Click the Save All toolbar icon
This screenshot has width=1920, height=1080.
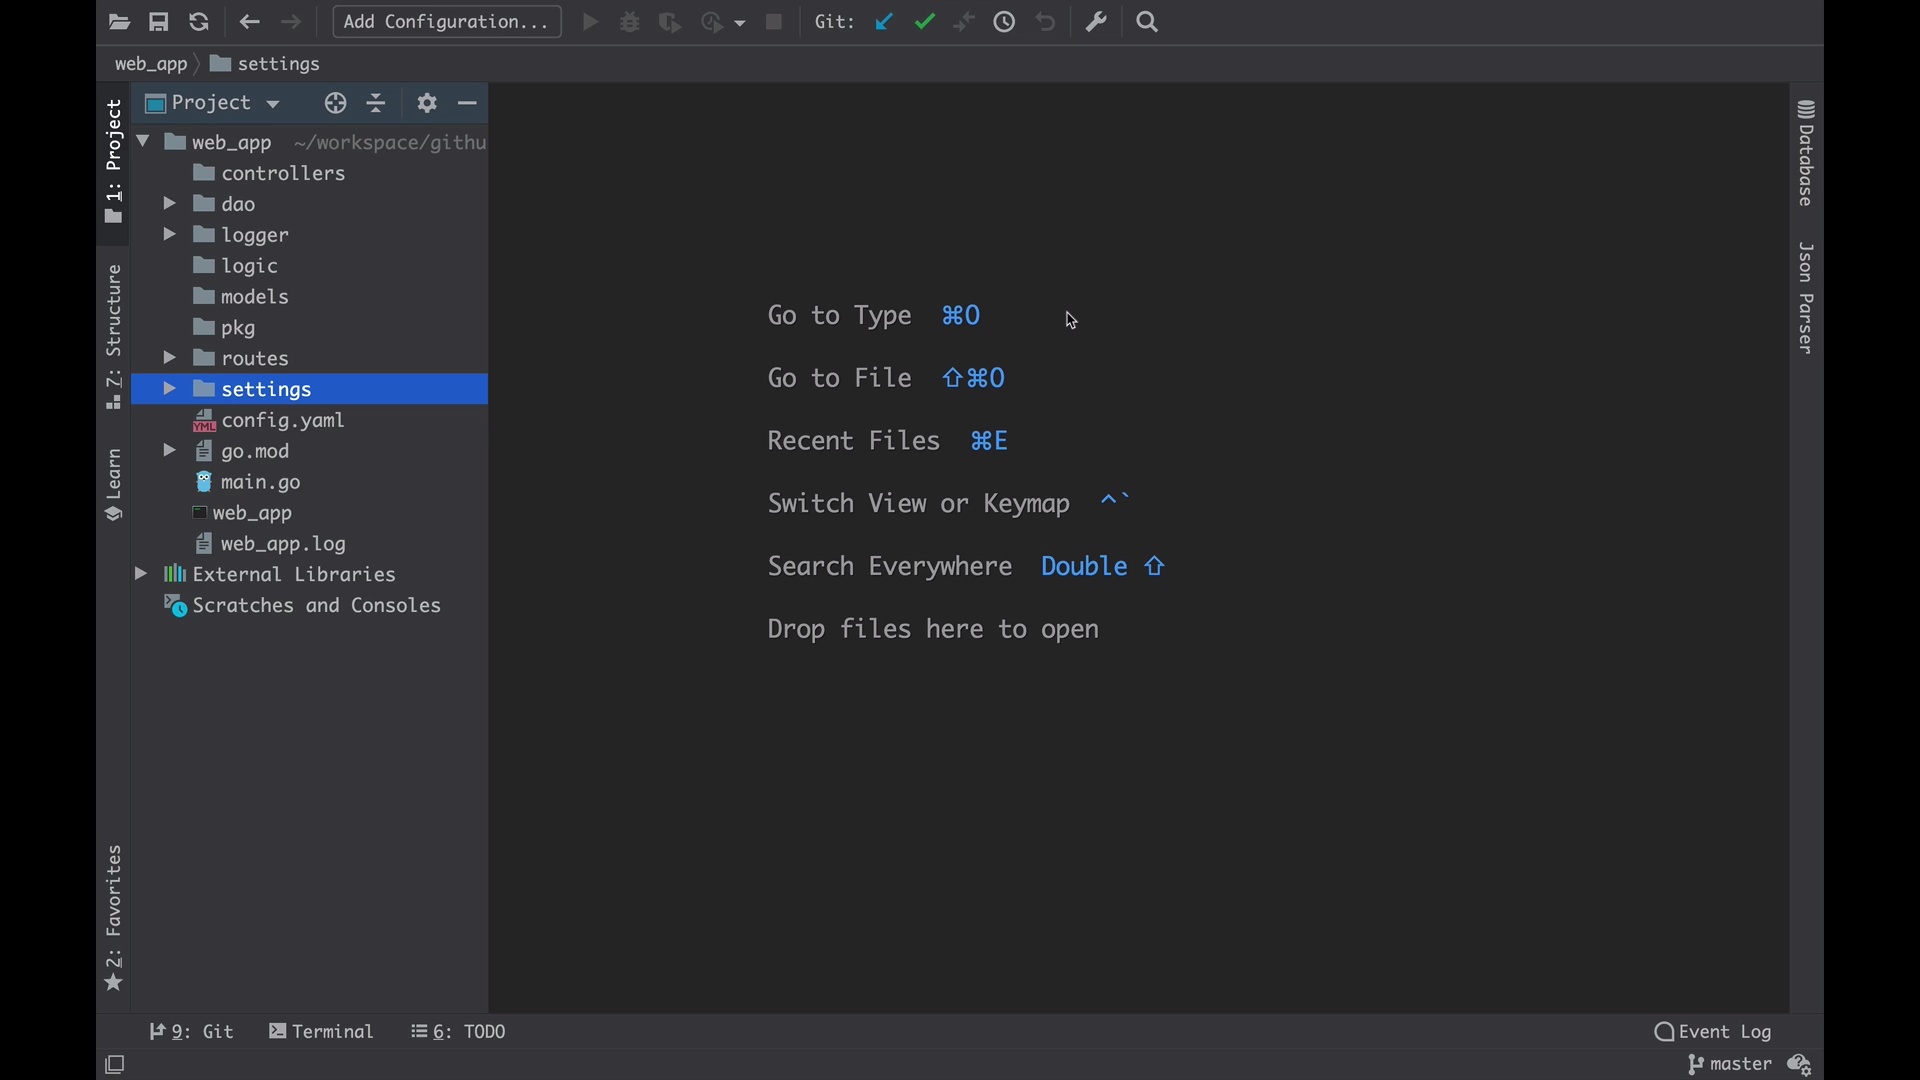point(159,22)
